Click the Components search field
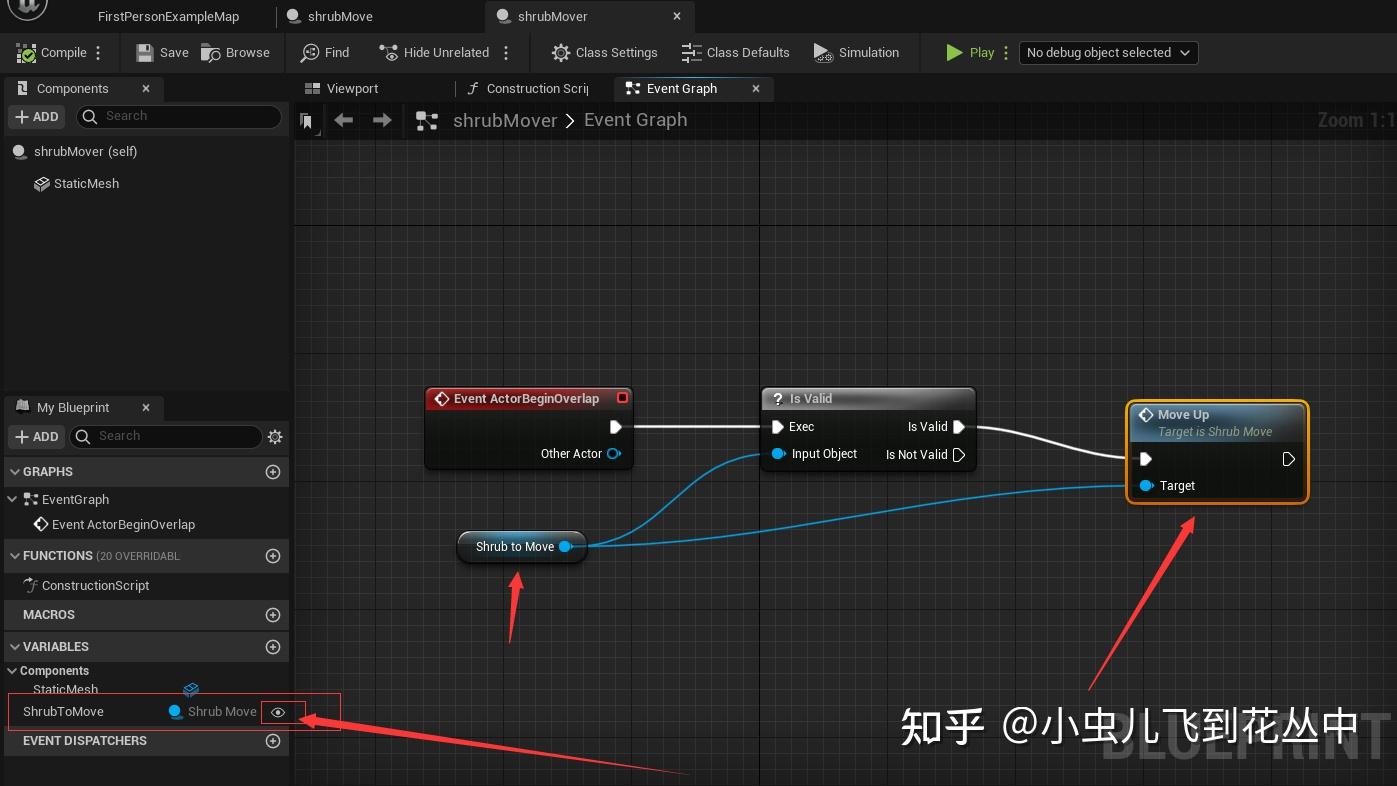This screenshot has height=786, width=1397. [178, 116]
